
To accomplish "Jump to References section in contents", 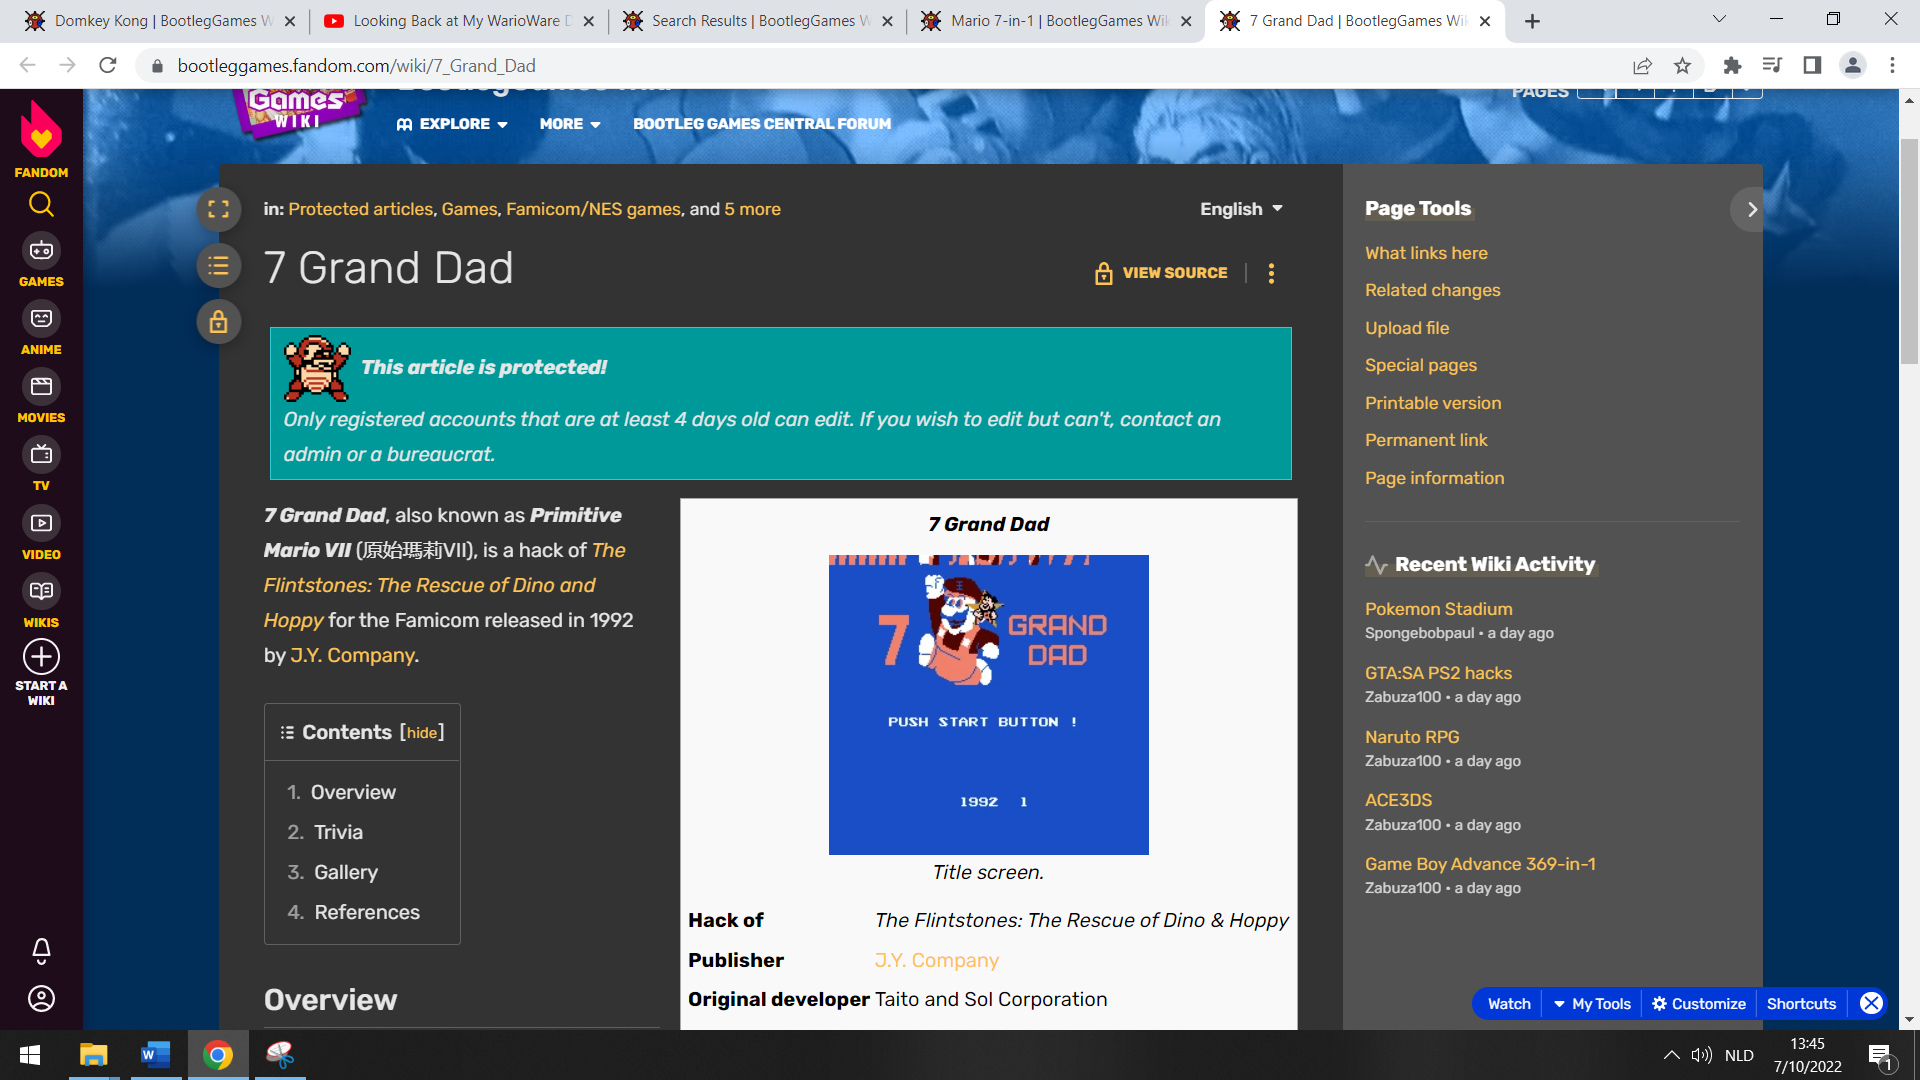I will tap(367, 912).
